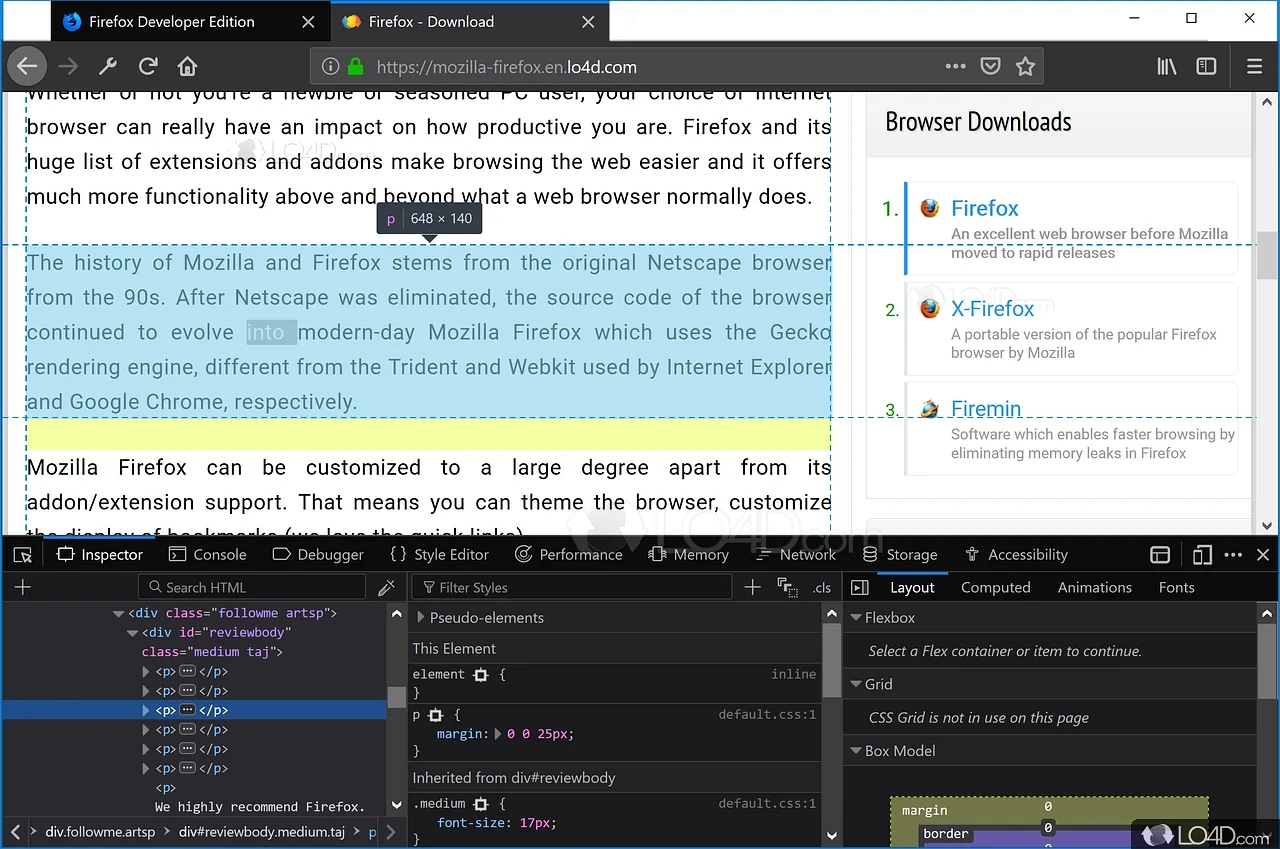Switch to the Console tab
Screen dimensions: 1280x849
point(208,555)
